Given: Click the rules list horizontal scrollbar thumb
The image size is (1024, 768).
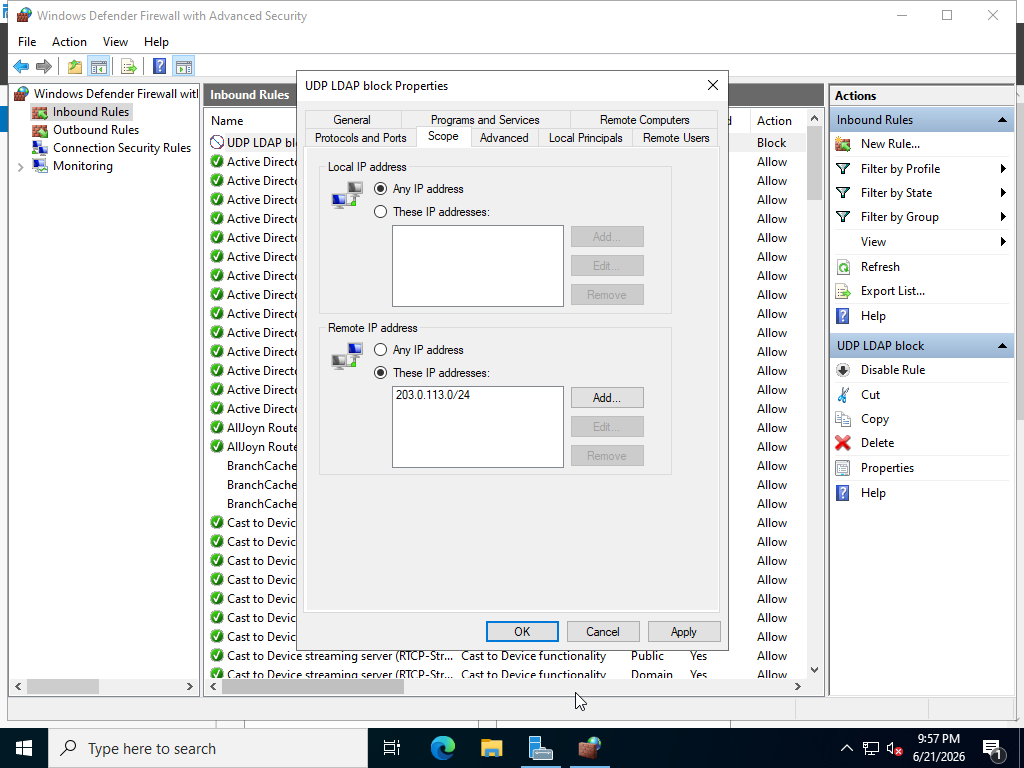Looking at the screenshot, I should (x=313, y=686).
